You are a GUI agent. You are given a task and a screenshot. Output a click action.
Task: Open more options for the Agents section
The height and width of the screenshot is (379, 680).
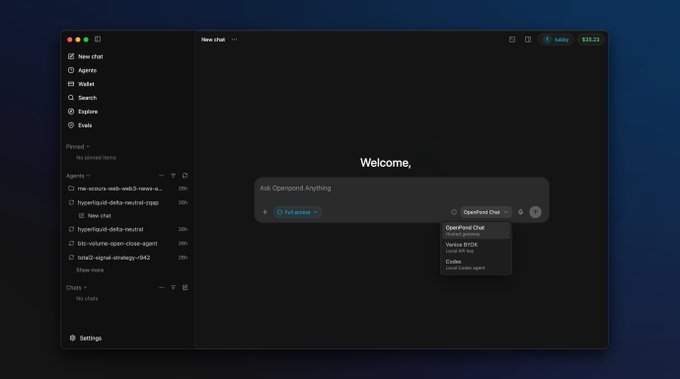tap(161, 176)
